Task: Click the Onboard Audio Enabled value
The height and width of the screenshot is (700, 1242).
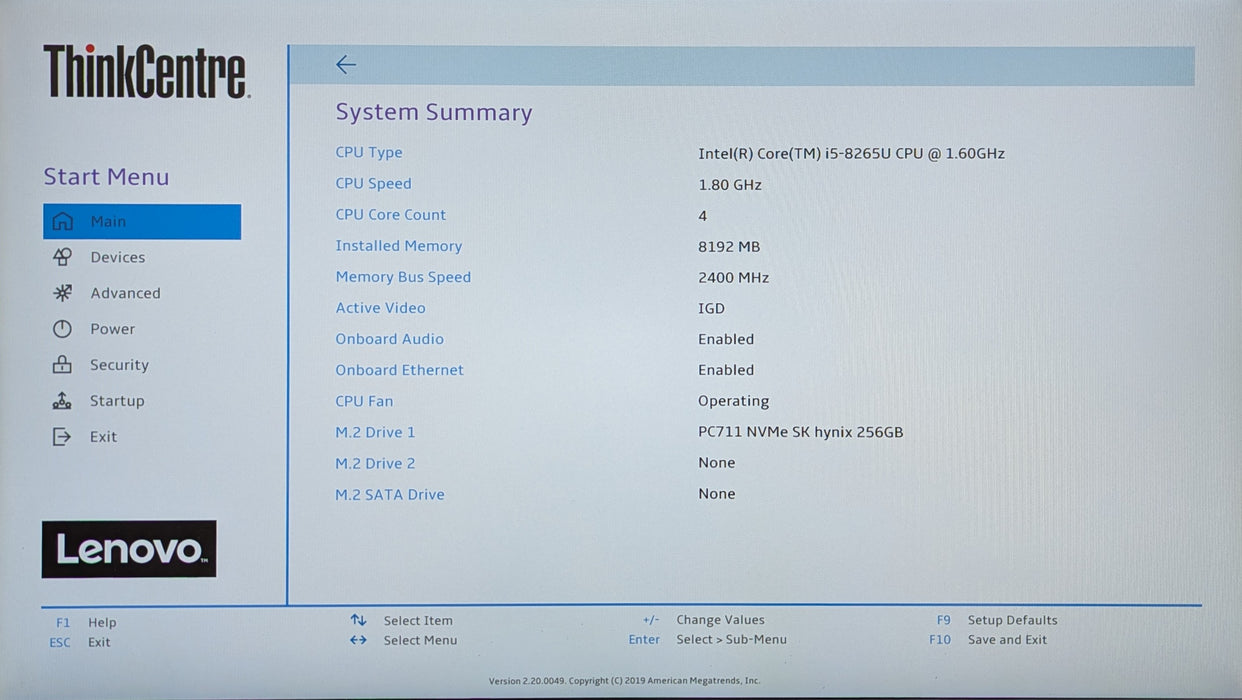Action: 726,339
